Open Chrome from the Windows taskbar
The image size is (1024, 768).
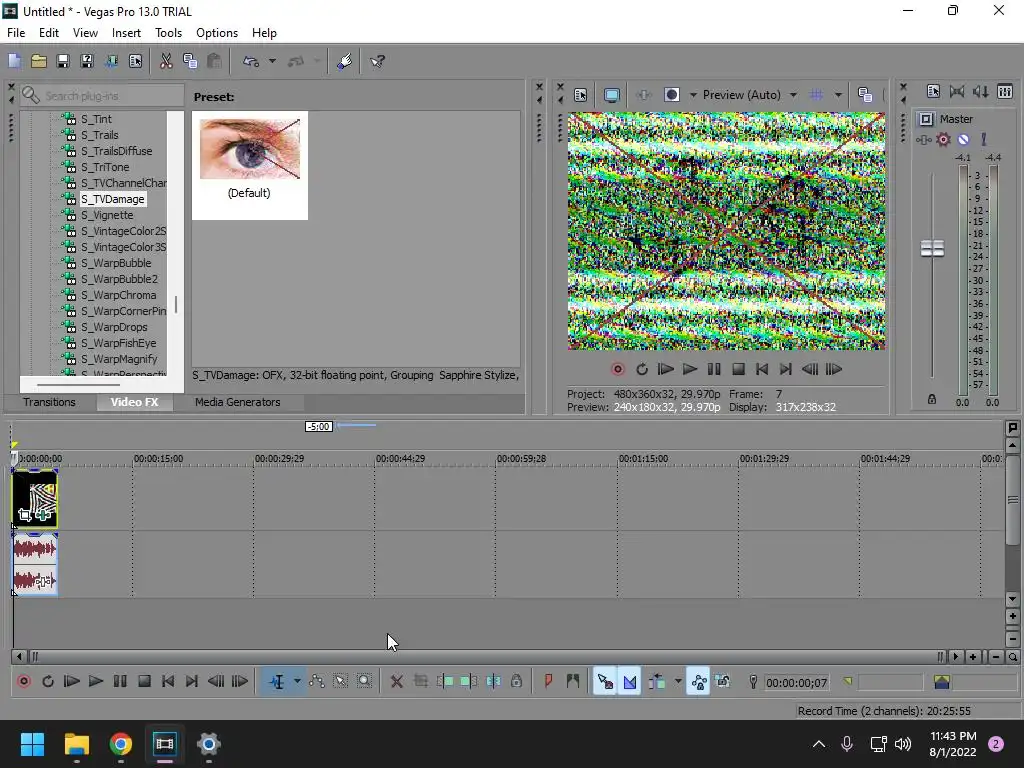(121, 744)
